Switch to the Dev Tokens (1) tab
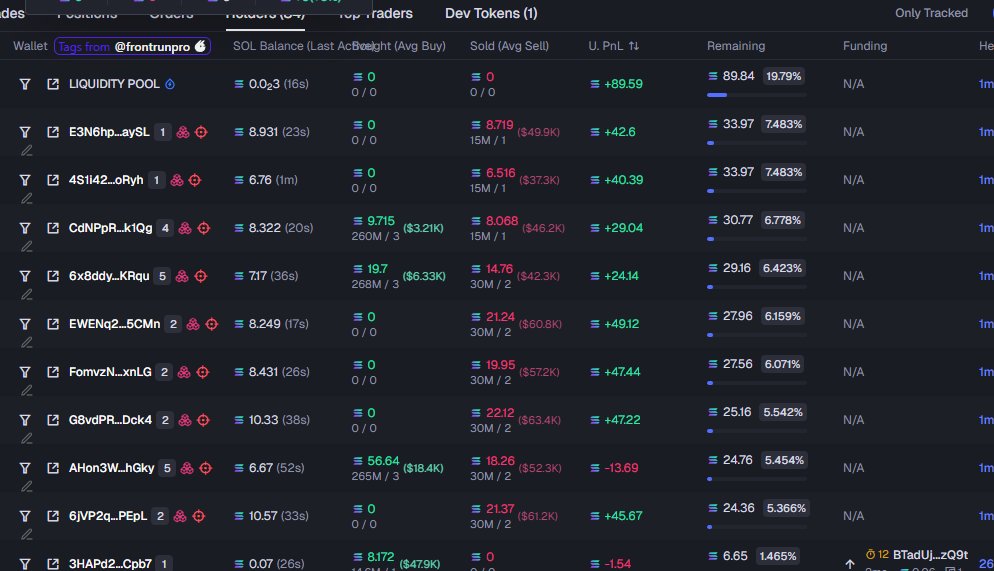994x571 pixels. 491,13
